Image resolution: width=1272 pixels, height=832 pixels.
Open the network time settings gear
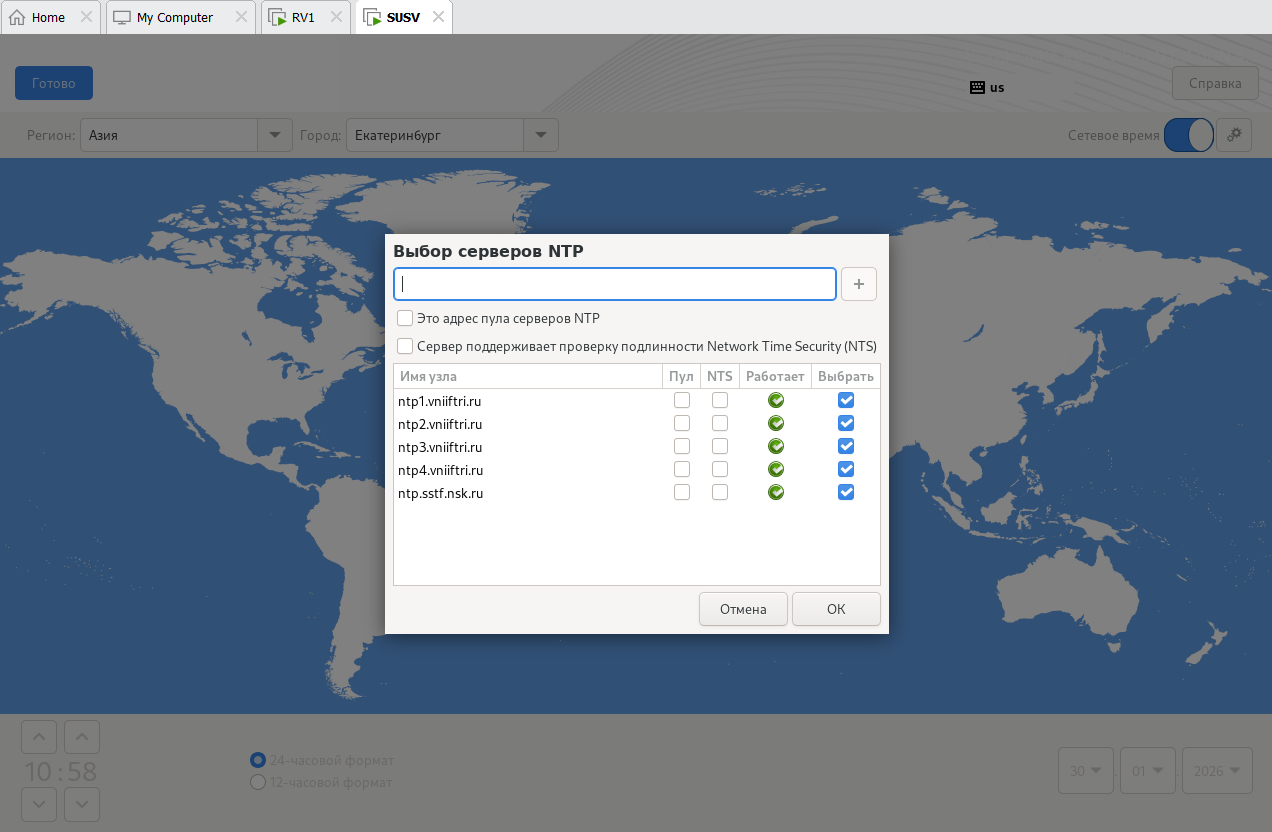point(1234,135)
